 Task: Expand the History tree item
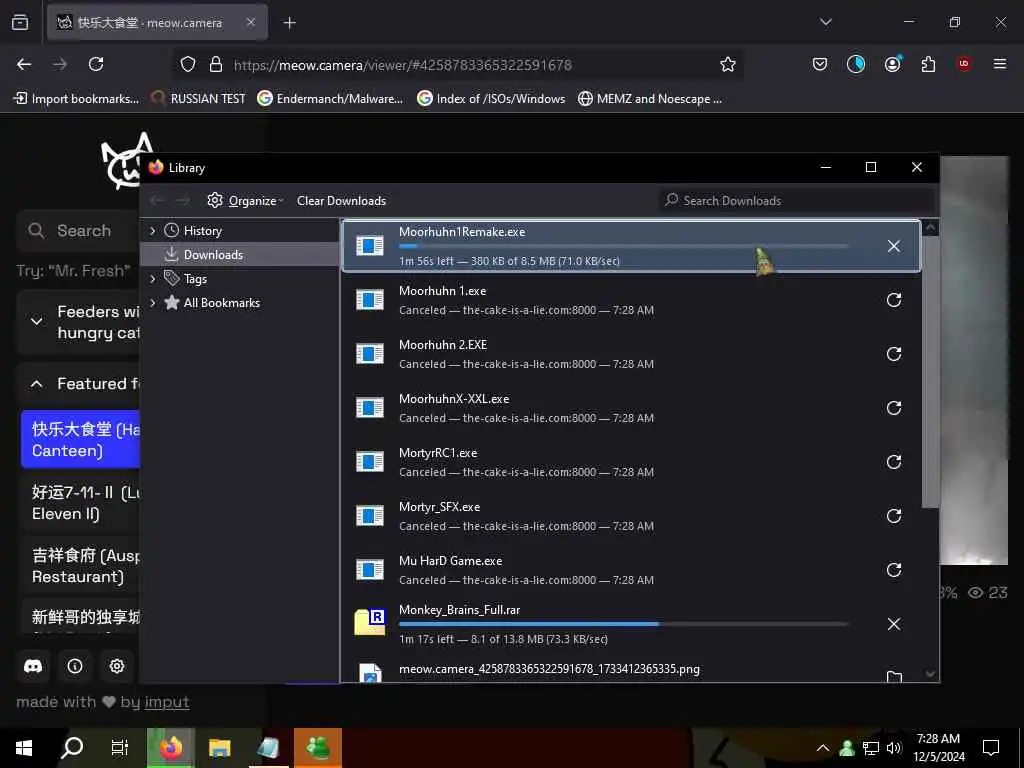152,231
